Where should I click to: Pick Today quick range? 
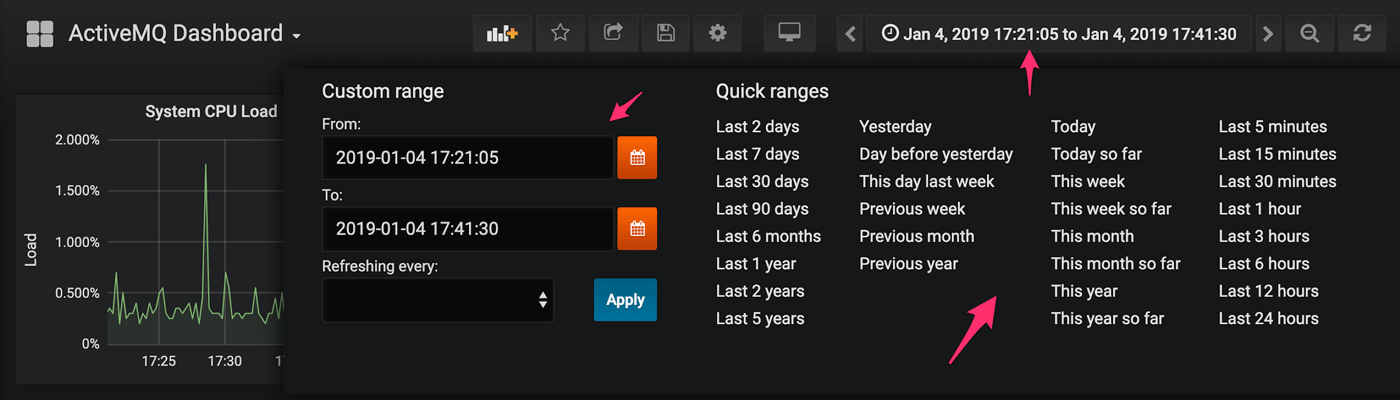pyautogui.click(x=1073, y=127)
